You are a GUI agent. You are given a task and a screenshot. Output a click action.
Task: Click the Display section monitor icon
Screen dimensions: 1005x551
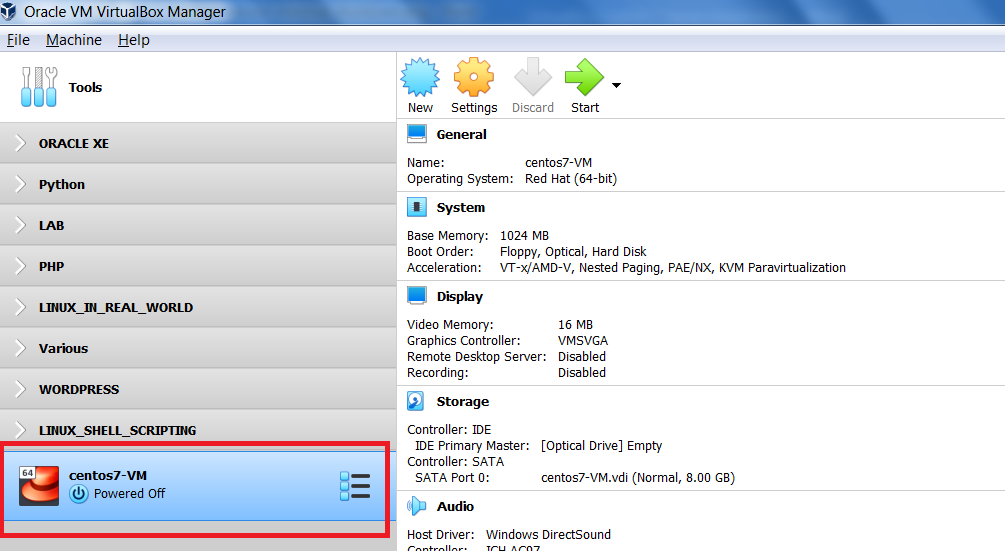(417, 296)
